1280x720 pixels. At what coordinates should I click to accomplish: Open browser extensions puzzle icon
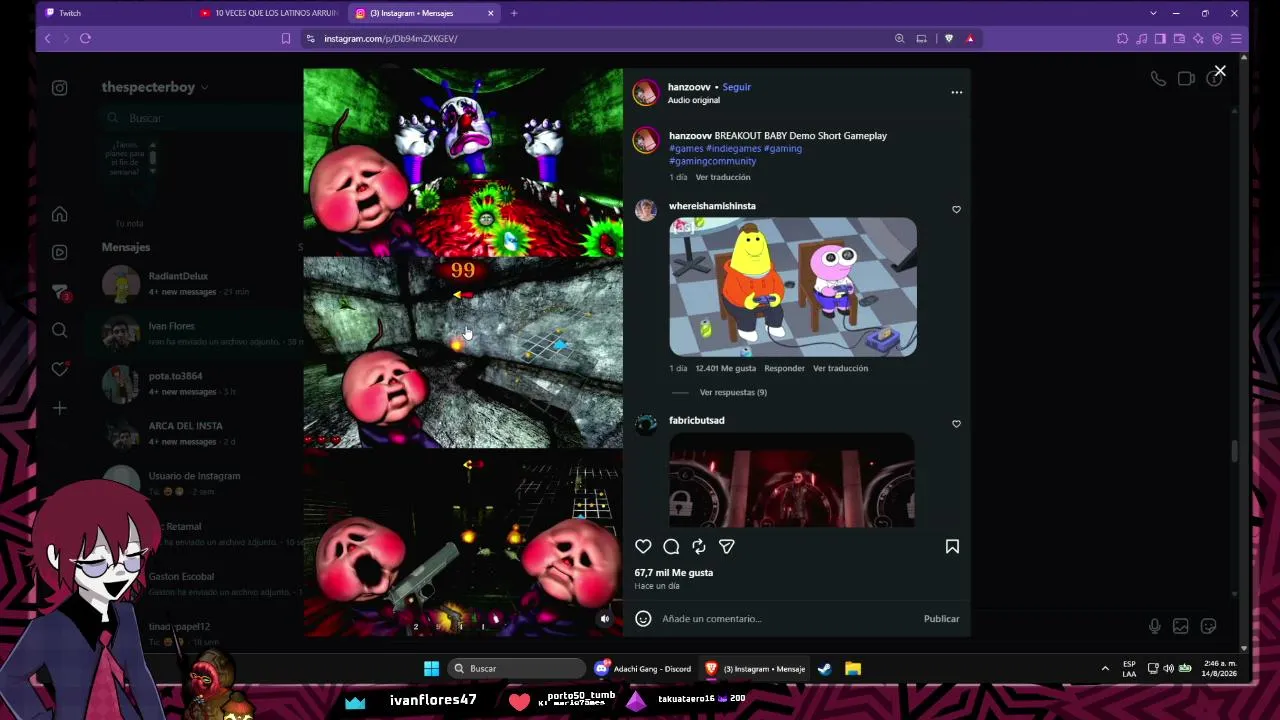(1122, 38)
